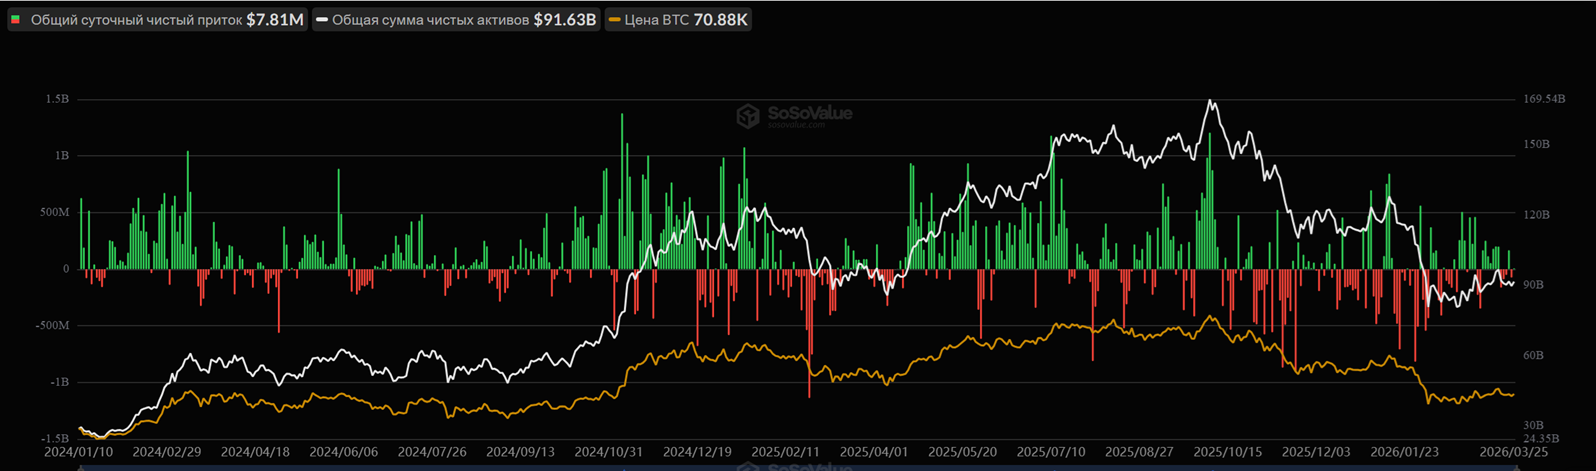Click the white line legend marker
The width and height of the screenshot is (1596, 471).
tap(322, 20)
